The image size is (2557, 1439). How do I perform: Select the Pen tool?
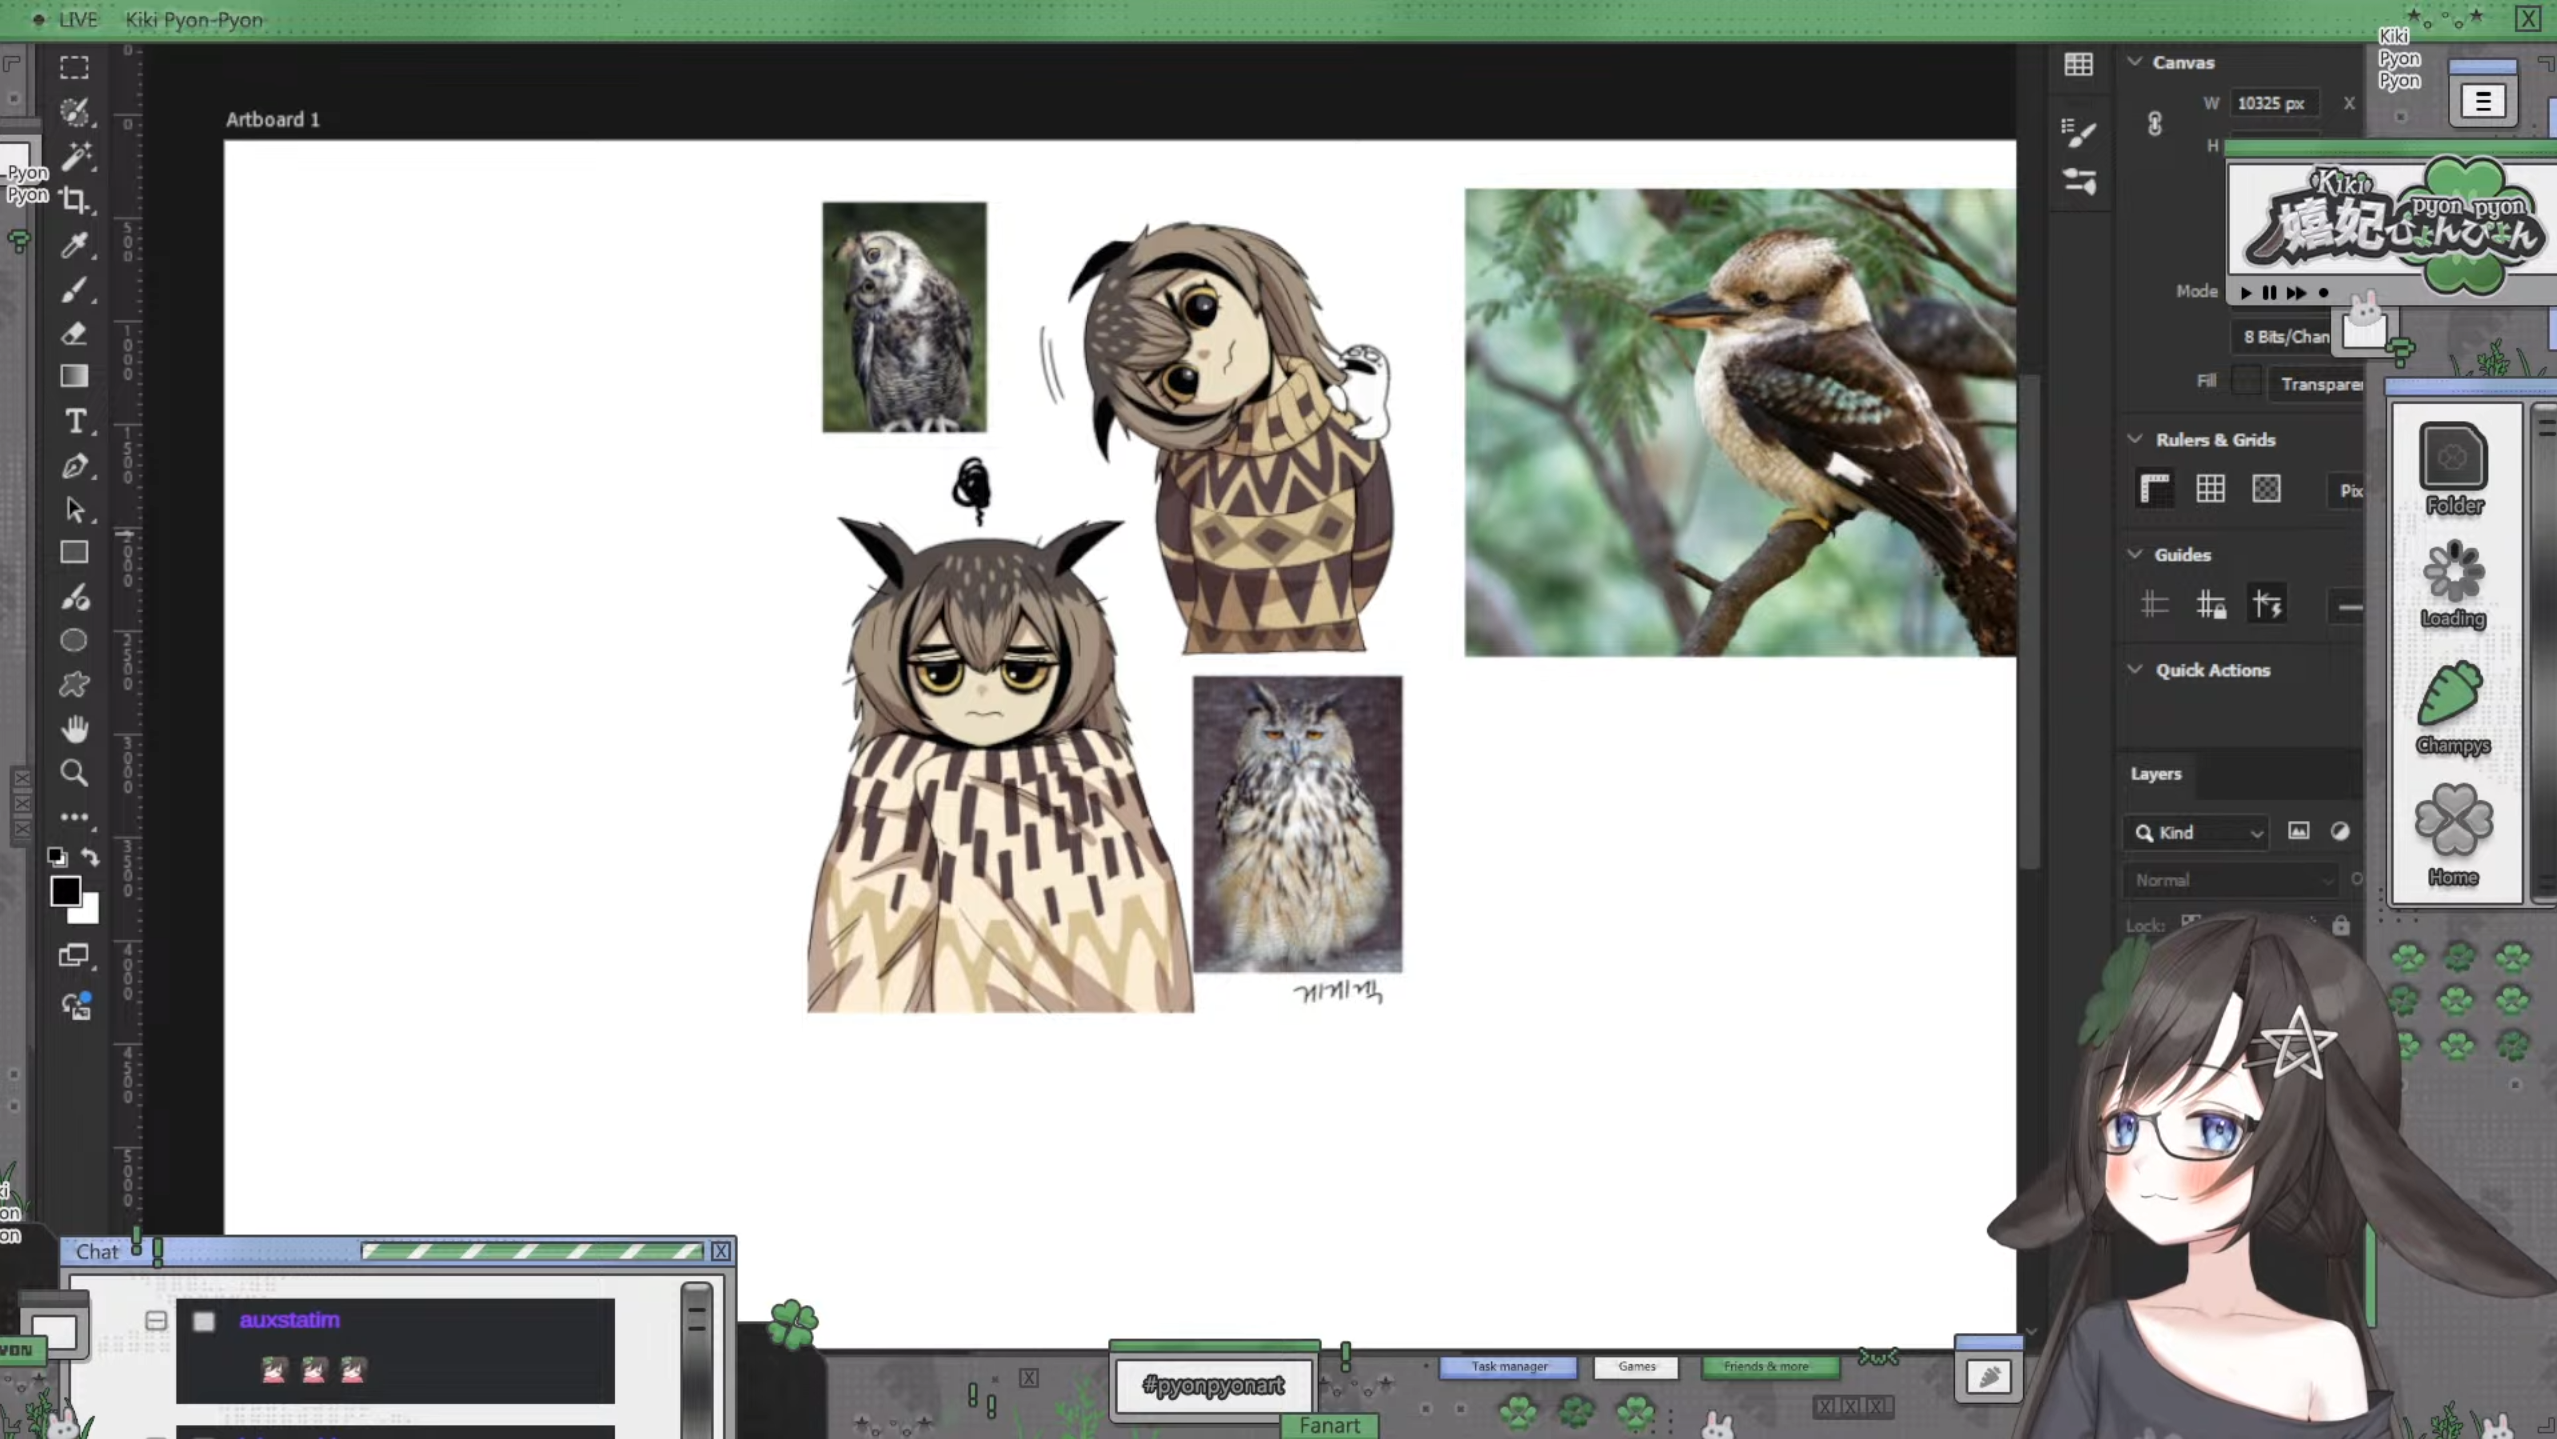(74, 466)
